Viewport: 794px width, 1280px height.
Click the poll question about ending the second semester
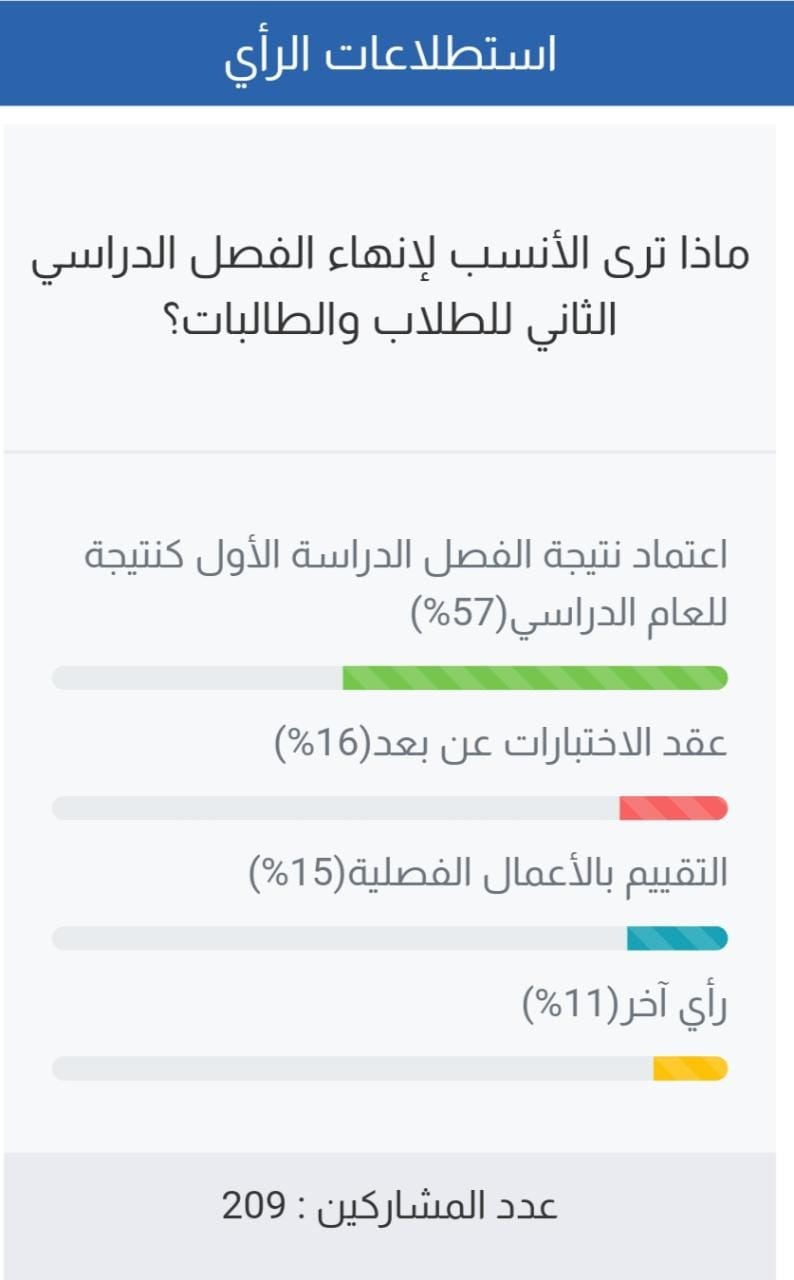pos(390,287)
